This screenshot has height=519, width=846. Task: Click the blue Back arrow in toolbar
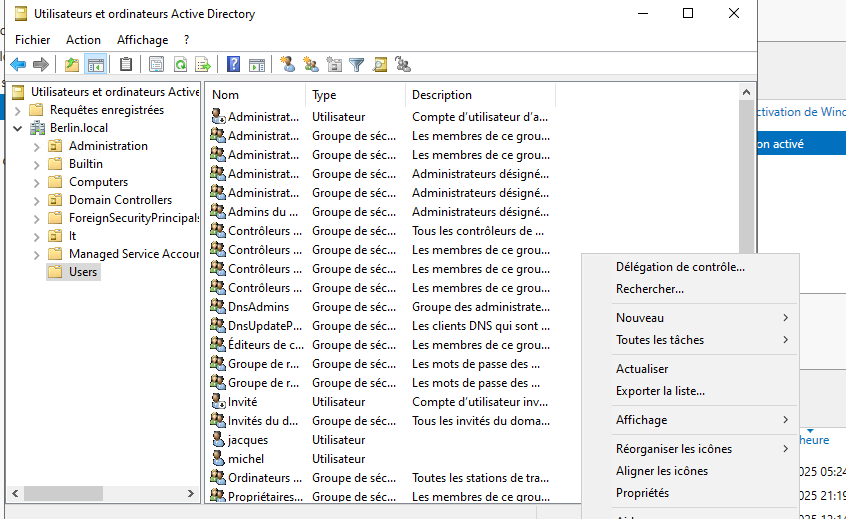pos(18,65)
